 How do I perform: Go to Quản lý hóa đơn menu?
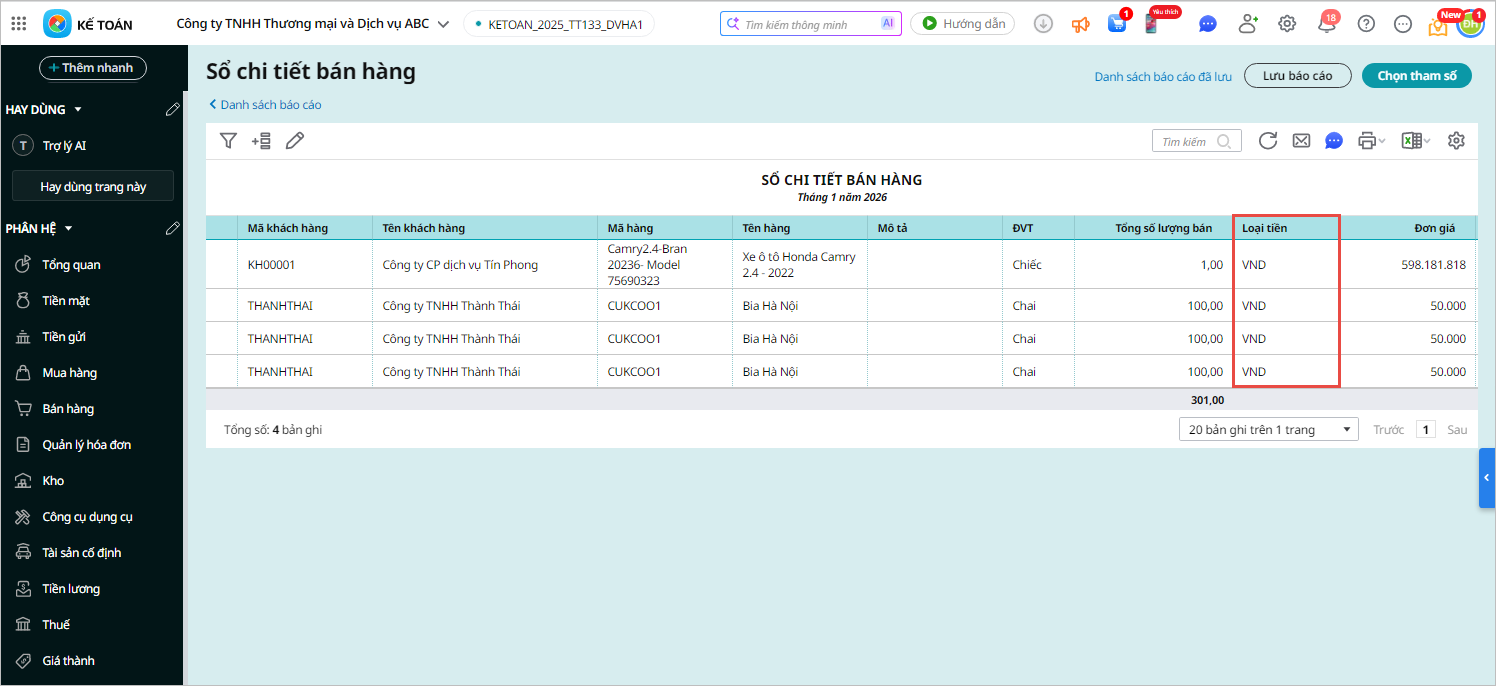coord(86,445)
